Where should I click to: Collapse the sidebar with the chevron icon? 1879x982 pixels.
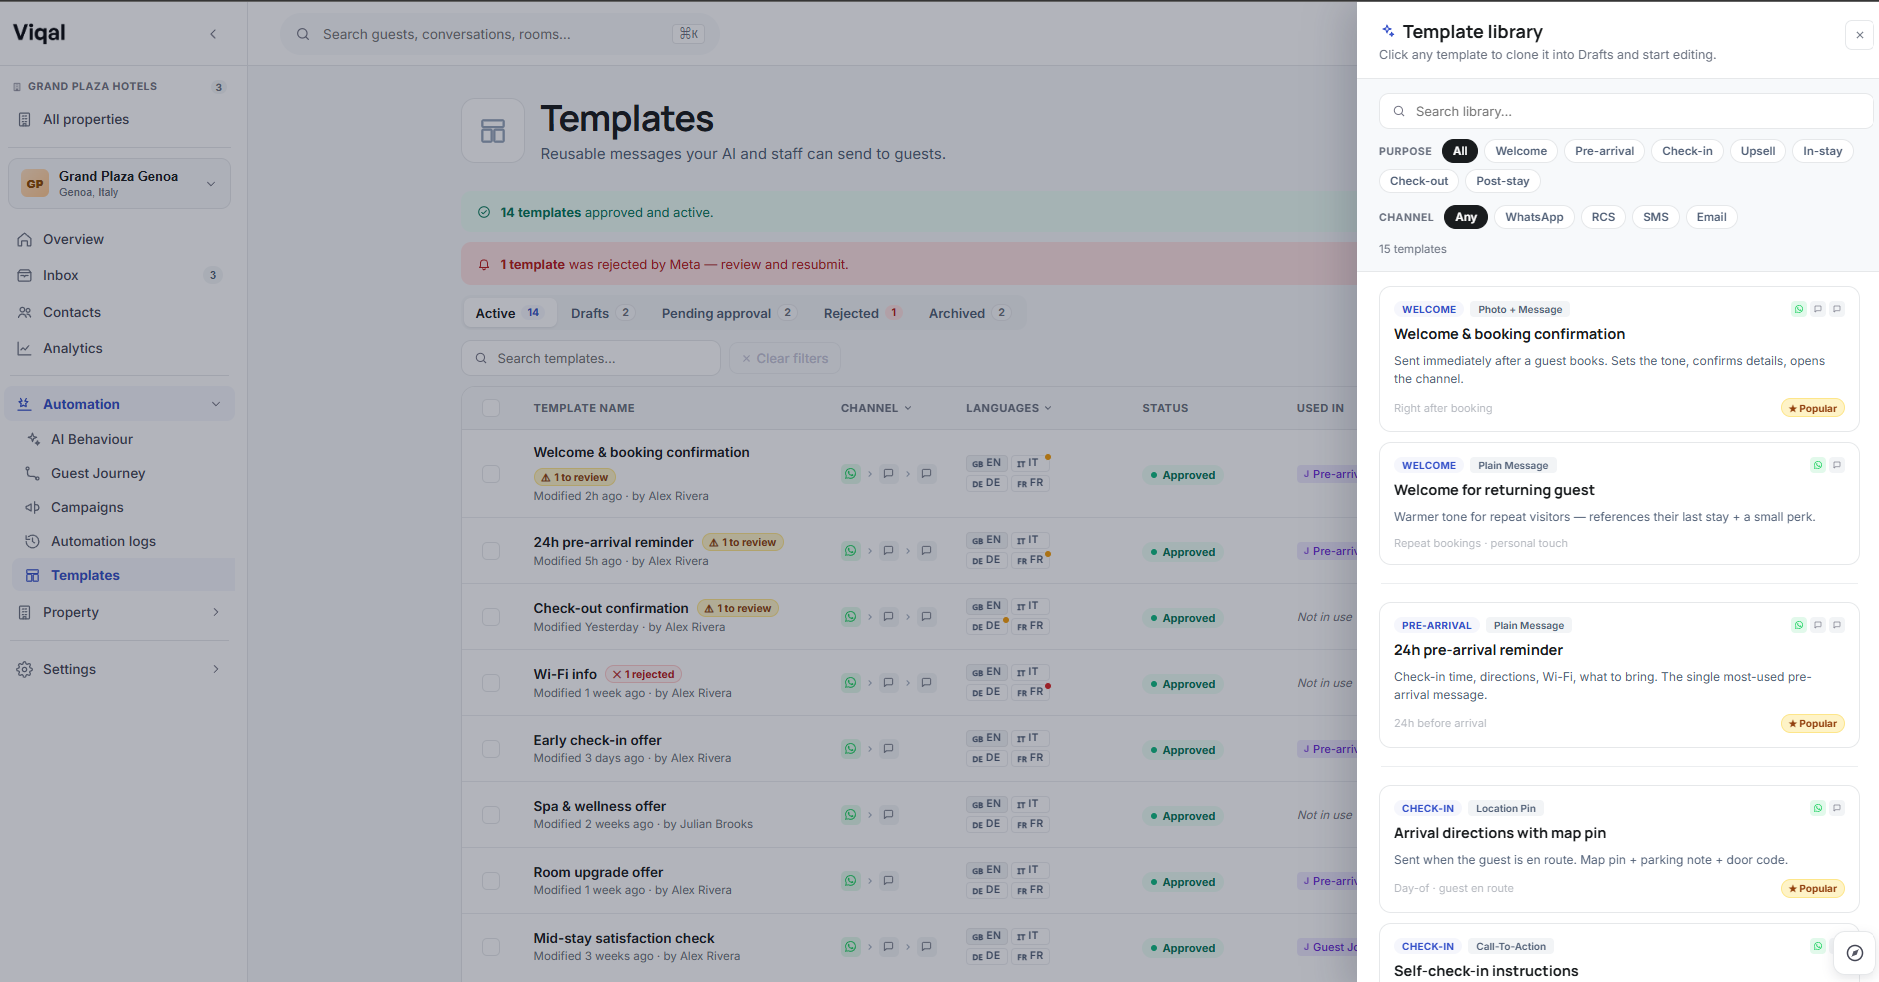pyautogui.click(x=213, y=34)
